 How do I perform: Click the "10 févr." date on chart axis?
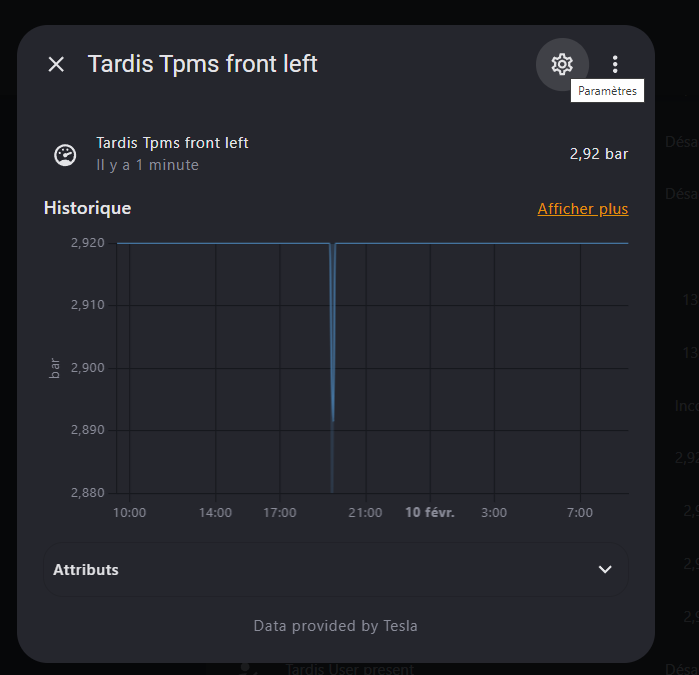[x=430, y=513]
